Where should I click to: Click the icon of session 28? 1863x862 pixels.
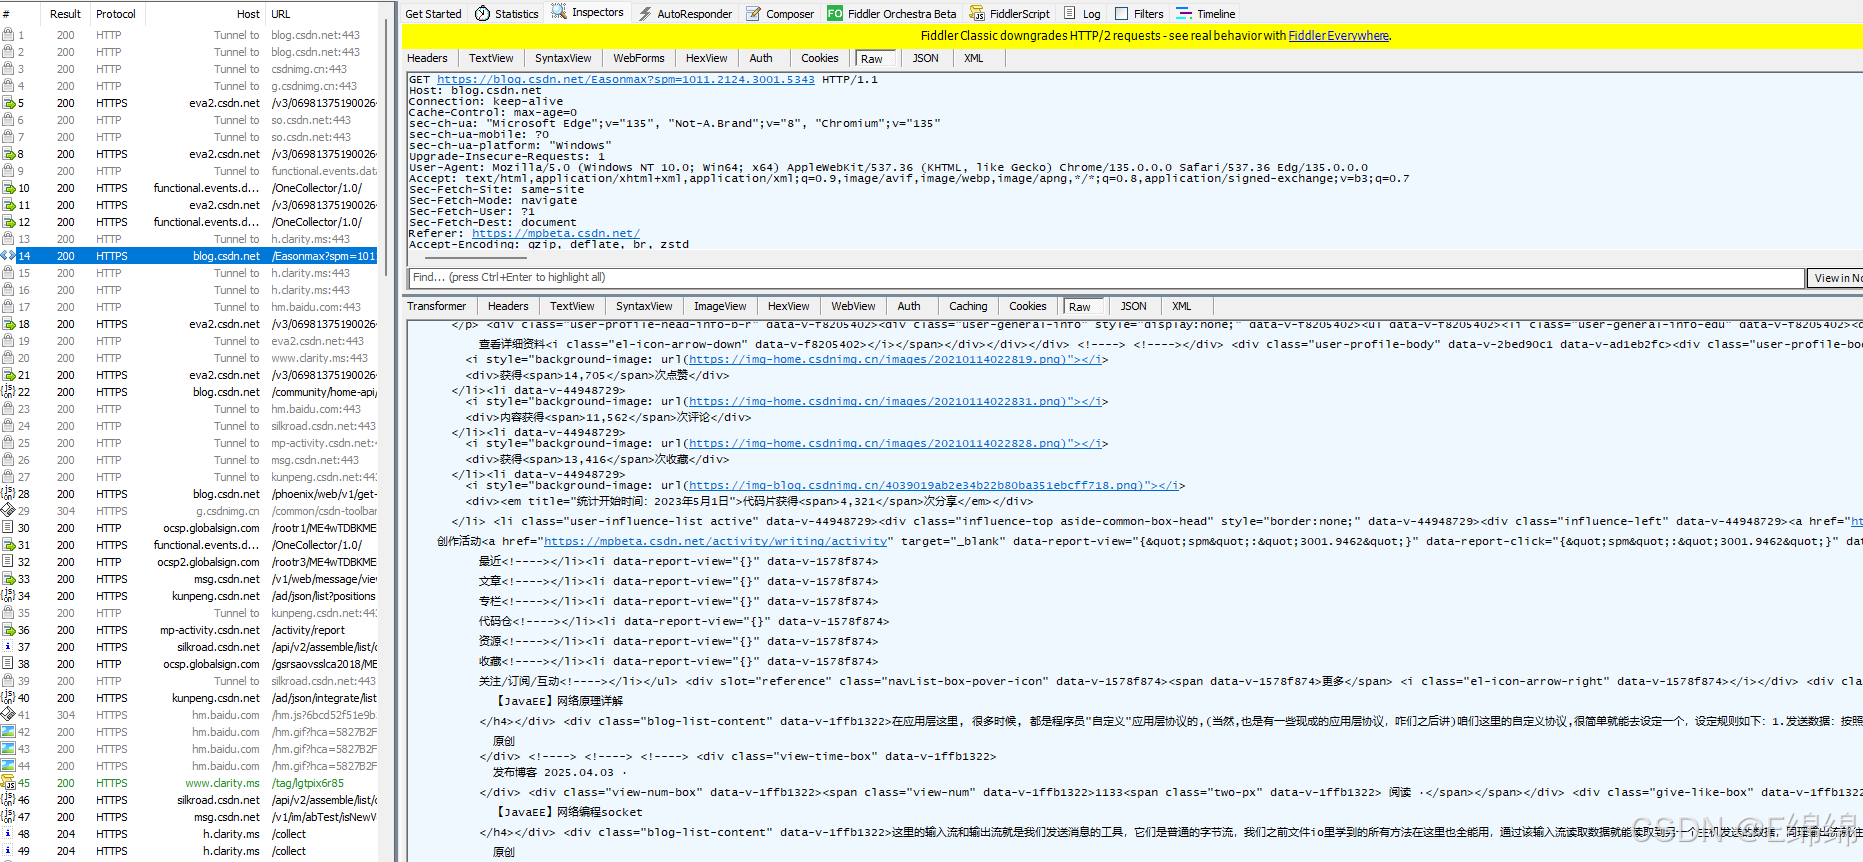(8, 494)
